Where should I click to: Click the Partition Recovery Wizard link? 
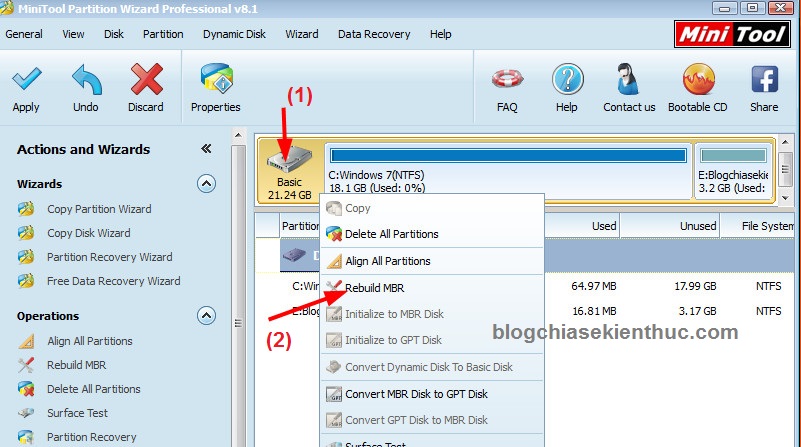[x=109, y=257]
